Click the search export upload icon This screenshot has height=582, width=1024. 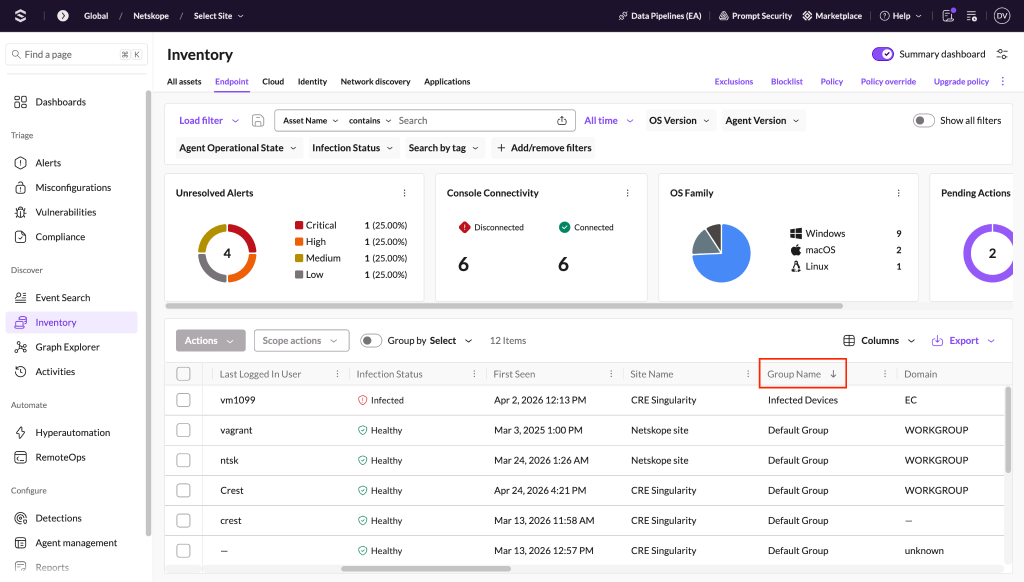click(562, 120)
